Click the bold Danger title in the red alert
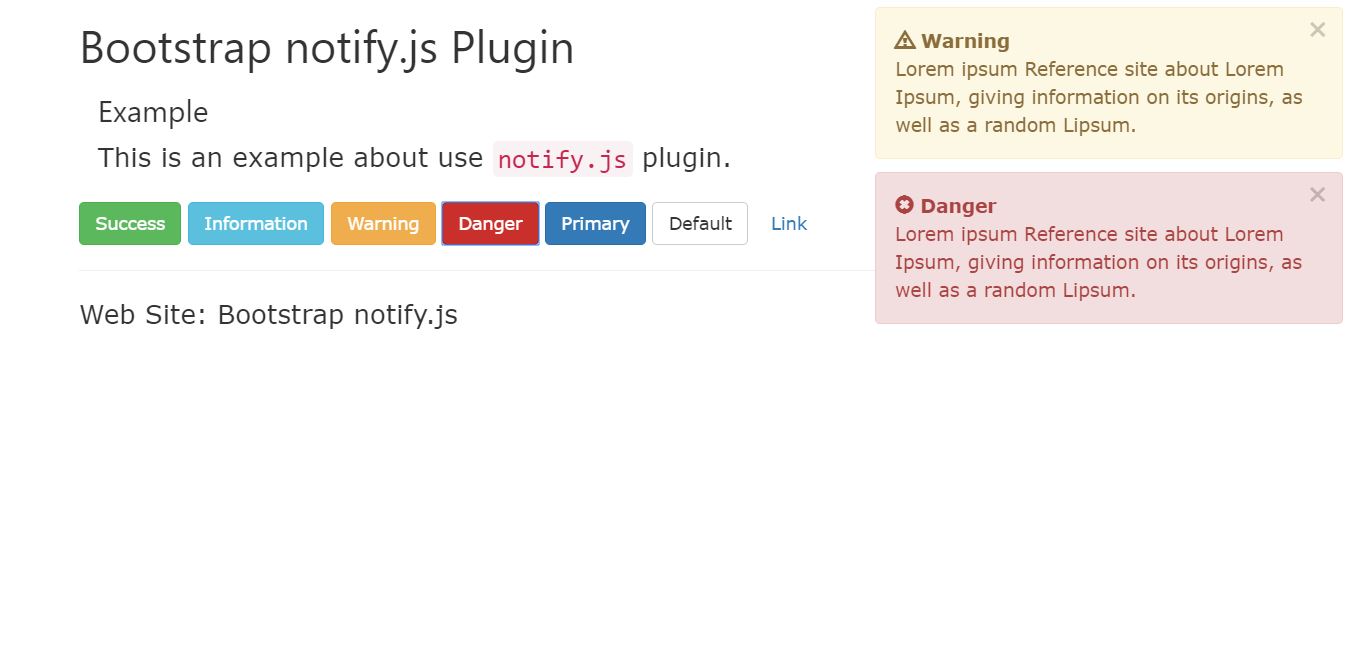 coord(958,206)
